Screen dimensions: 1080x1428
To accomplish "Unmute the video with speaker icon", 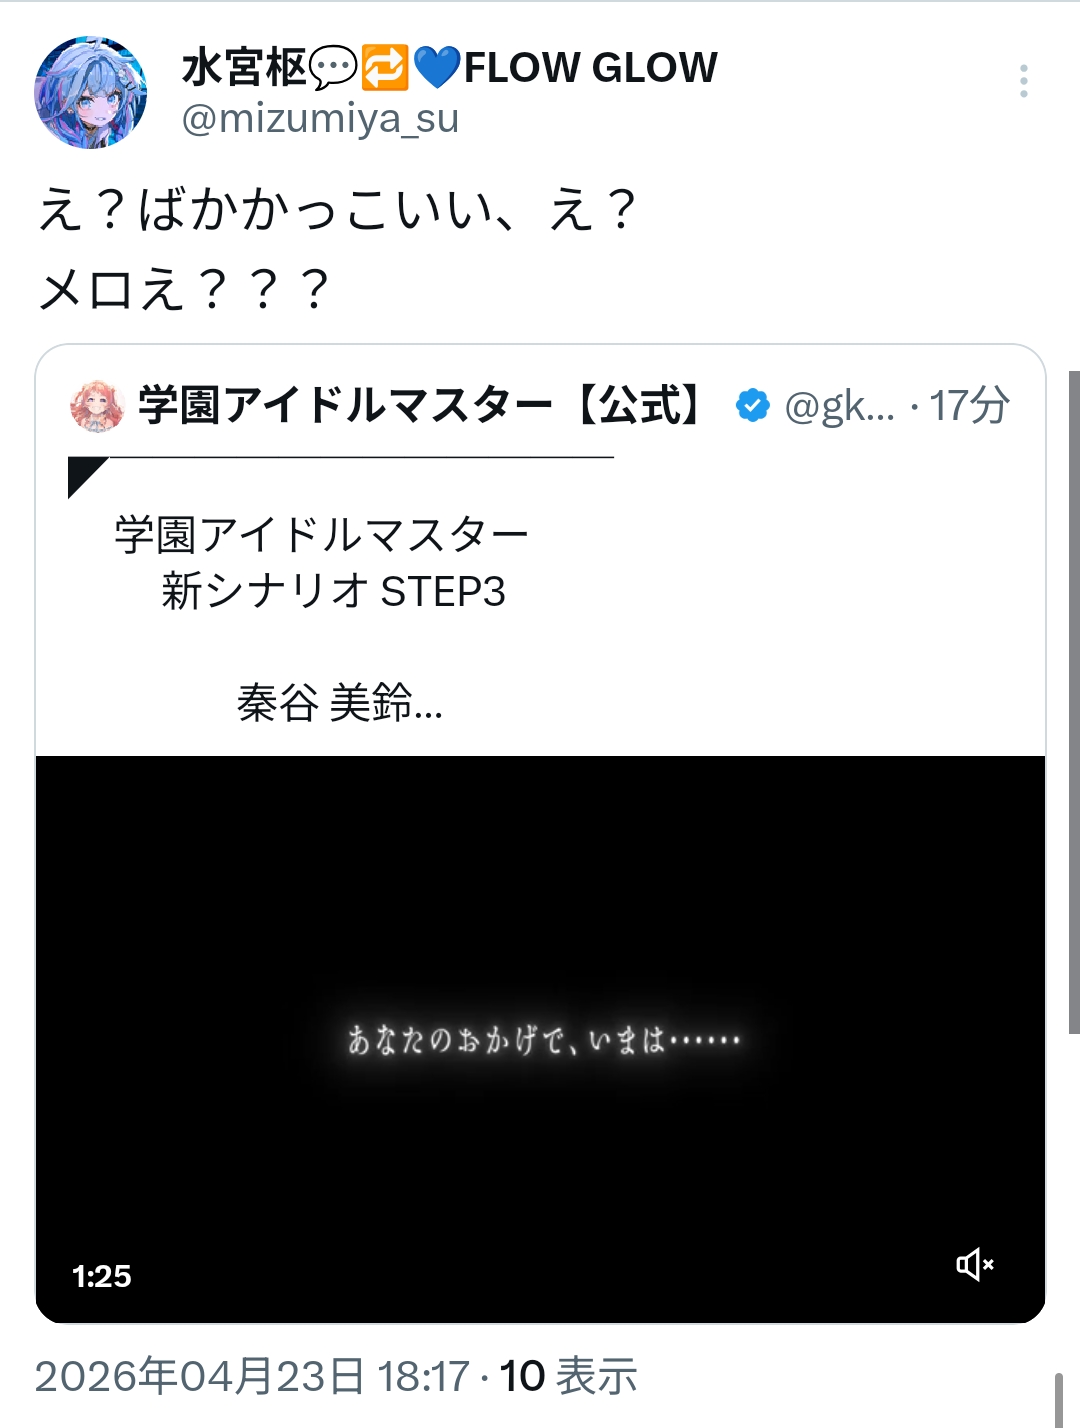I will 974,1265.
